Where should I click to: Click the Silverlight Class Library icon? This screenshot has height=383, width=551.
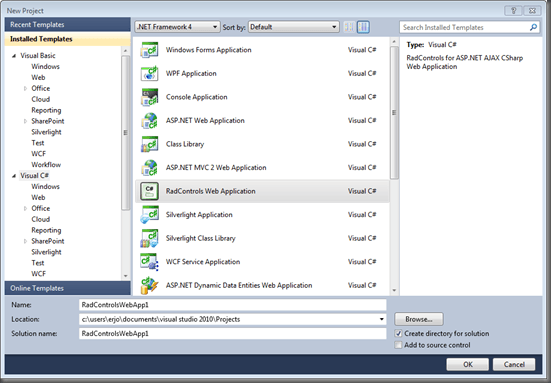(149, 238)
